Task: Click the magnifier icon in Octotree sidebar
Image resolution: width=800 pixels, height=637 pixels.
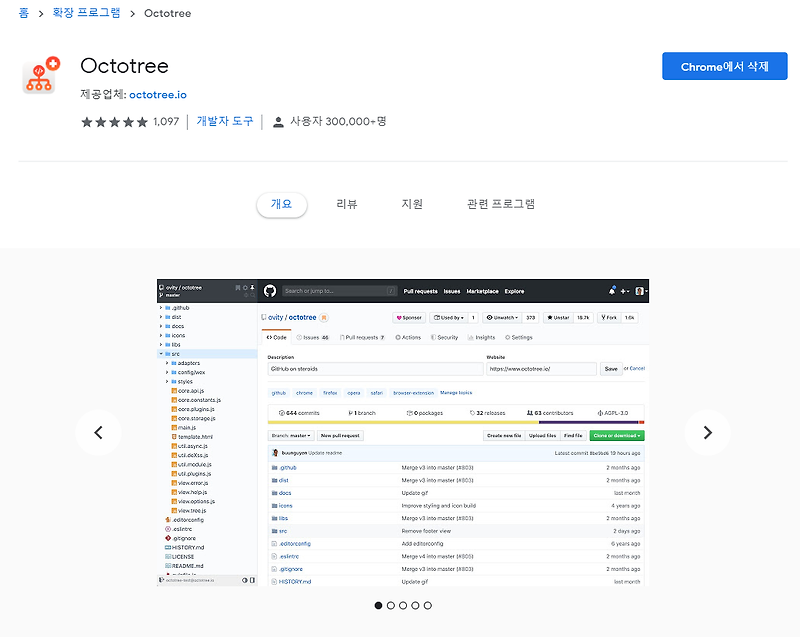Action: pos(252,295)
